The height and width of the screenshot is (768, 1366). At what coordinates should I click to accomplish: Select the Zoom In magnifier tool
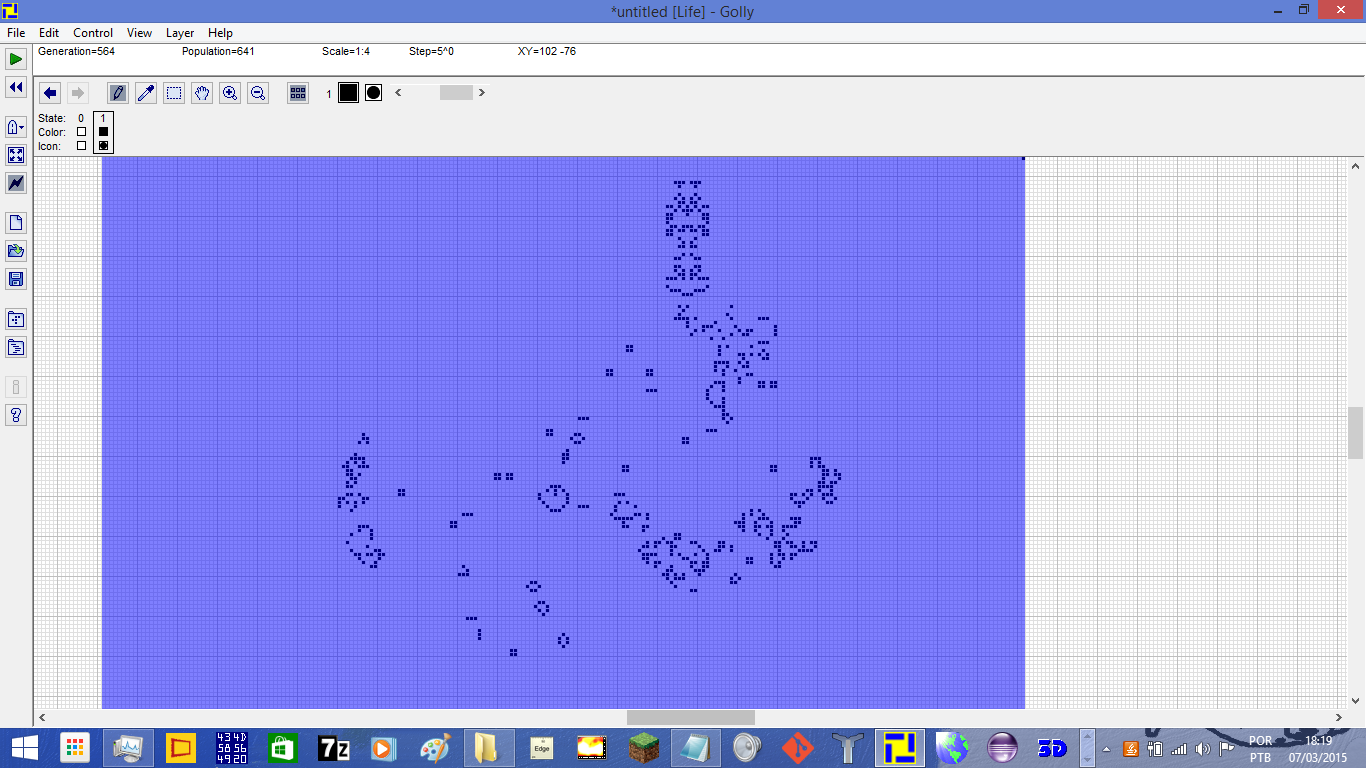tap(230, 93)
